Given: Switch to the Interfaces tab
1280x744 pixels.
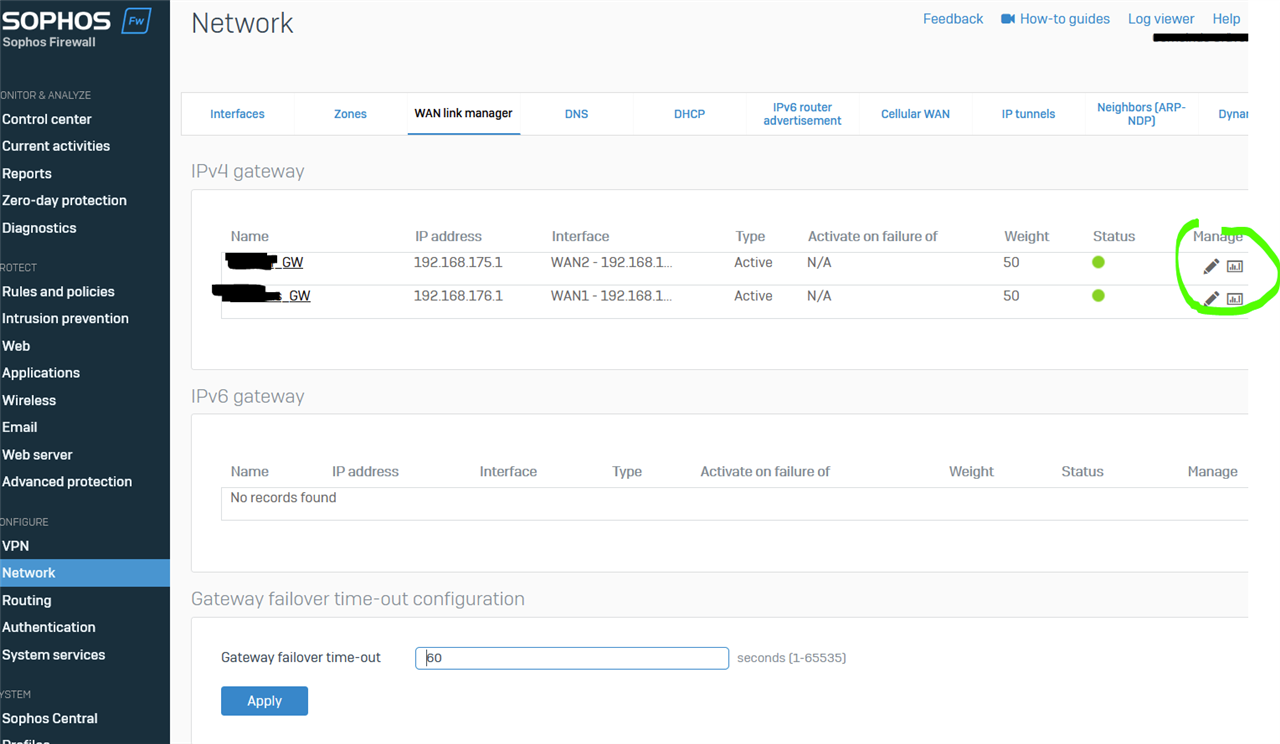Looking at the screenshot, I should click(237, 114).
